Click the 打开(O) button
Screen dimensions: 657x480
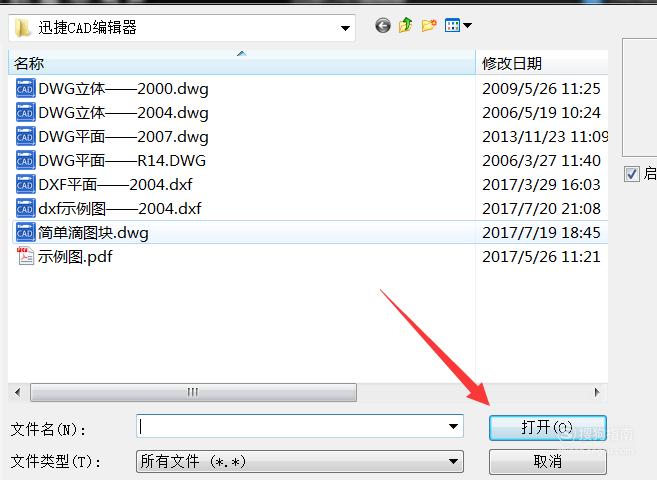point(547,428)
